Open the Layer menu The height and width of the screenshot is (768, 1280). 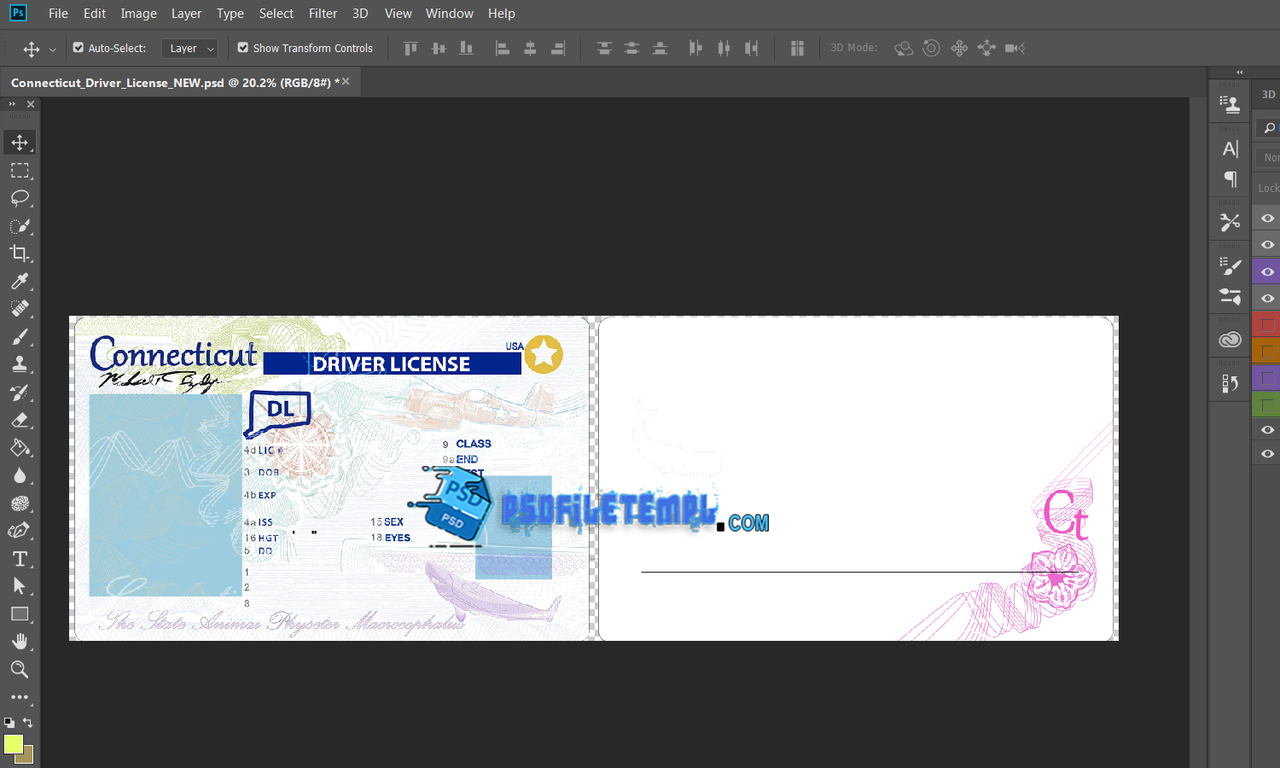click(x=186, y=13)
